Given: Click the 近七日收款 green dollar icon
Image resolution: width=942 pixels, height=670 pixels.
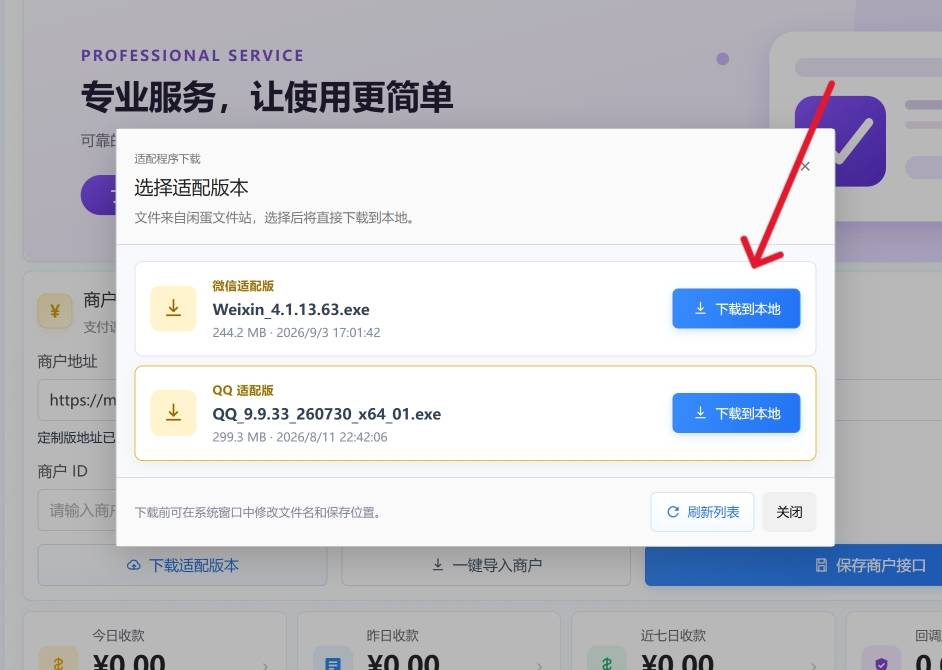Looking at the screenshot, I should click(606, 660).
